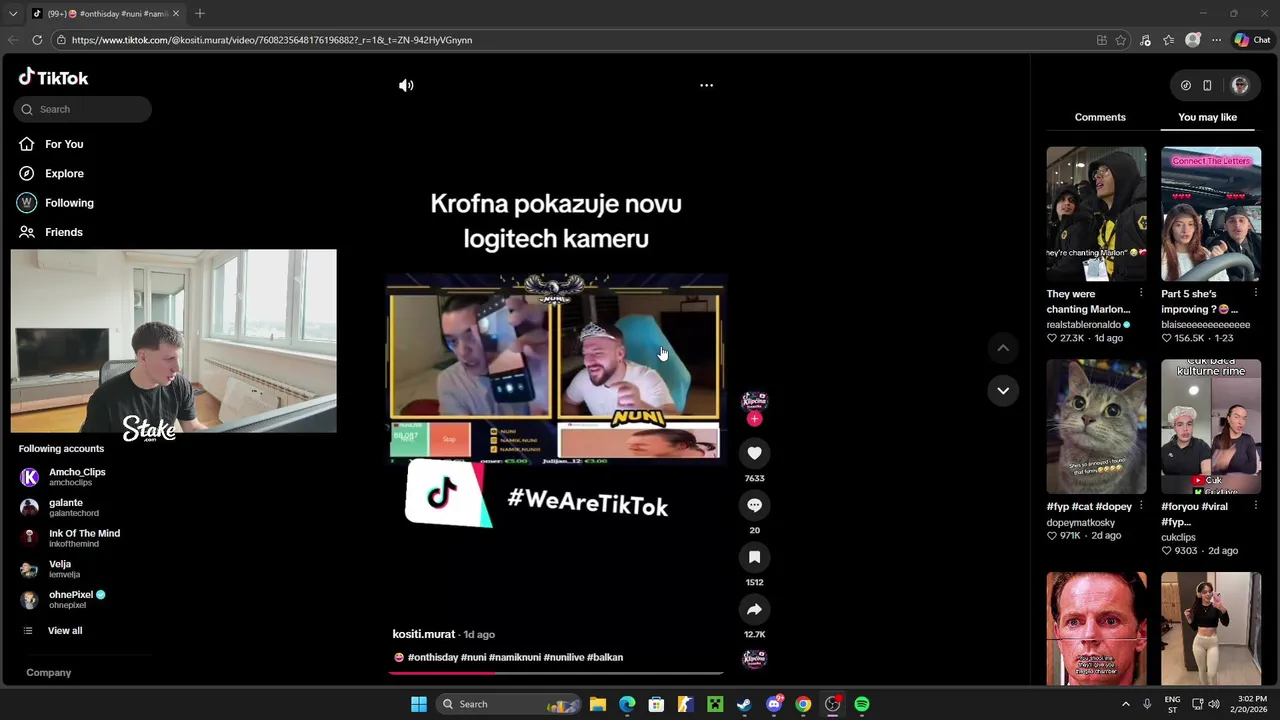Switch to the You may like tab
Screen dimensions: 1280x720
pos(1207,117)
